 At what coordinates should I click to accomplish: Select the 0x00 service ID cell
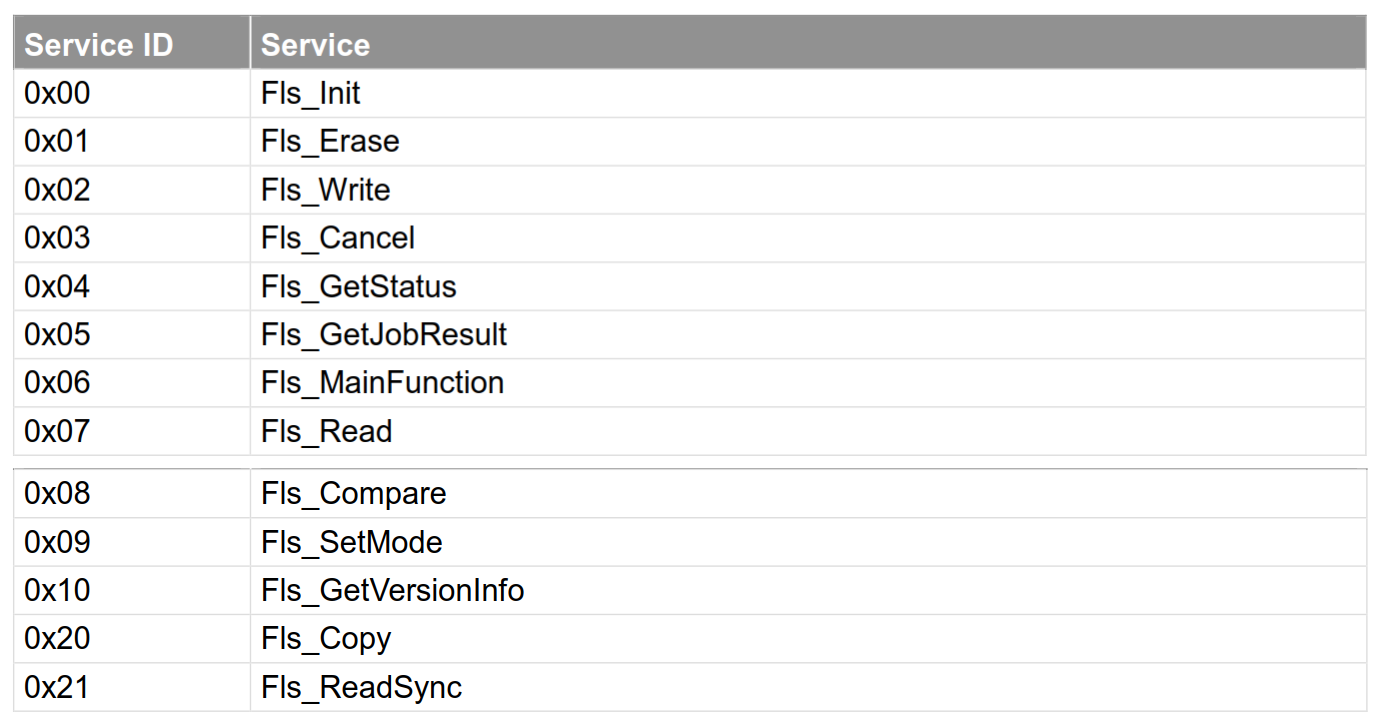132,94
